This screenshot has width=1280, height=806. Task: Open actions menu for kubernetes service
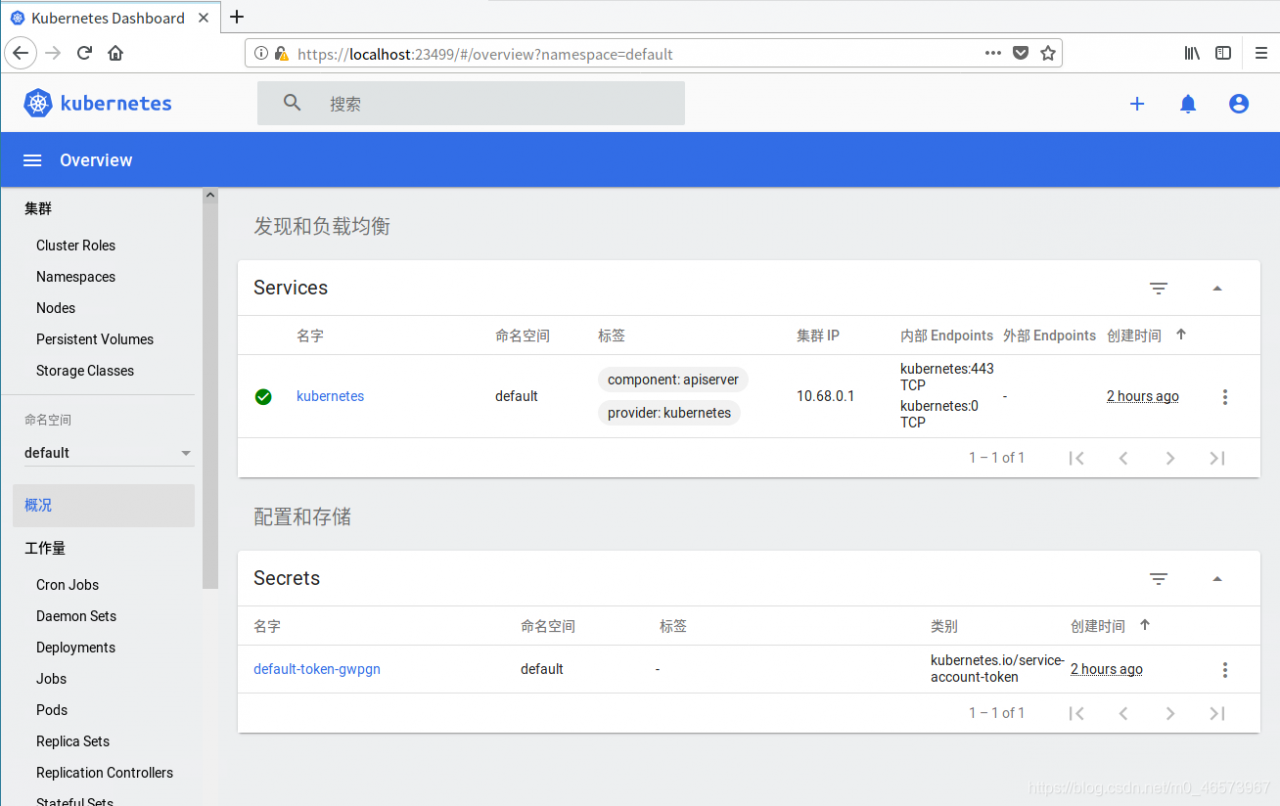1225,397
